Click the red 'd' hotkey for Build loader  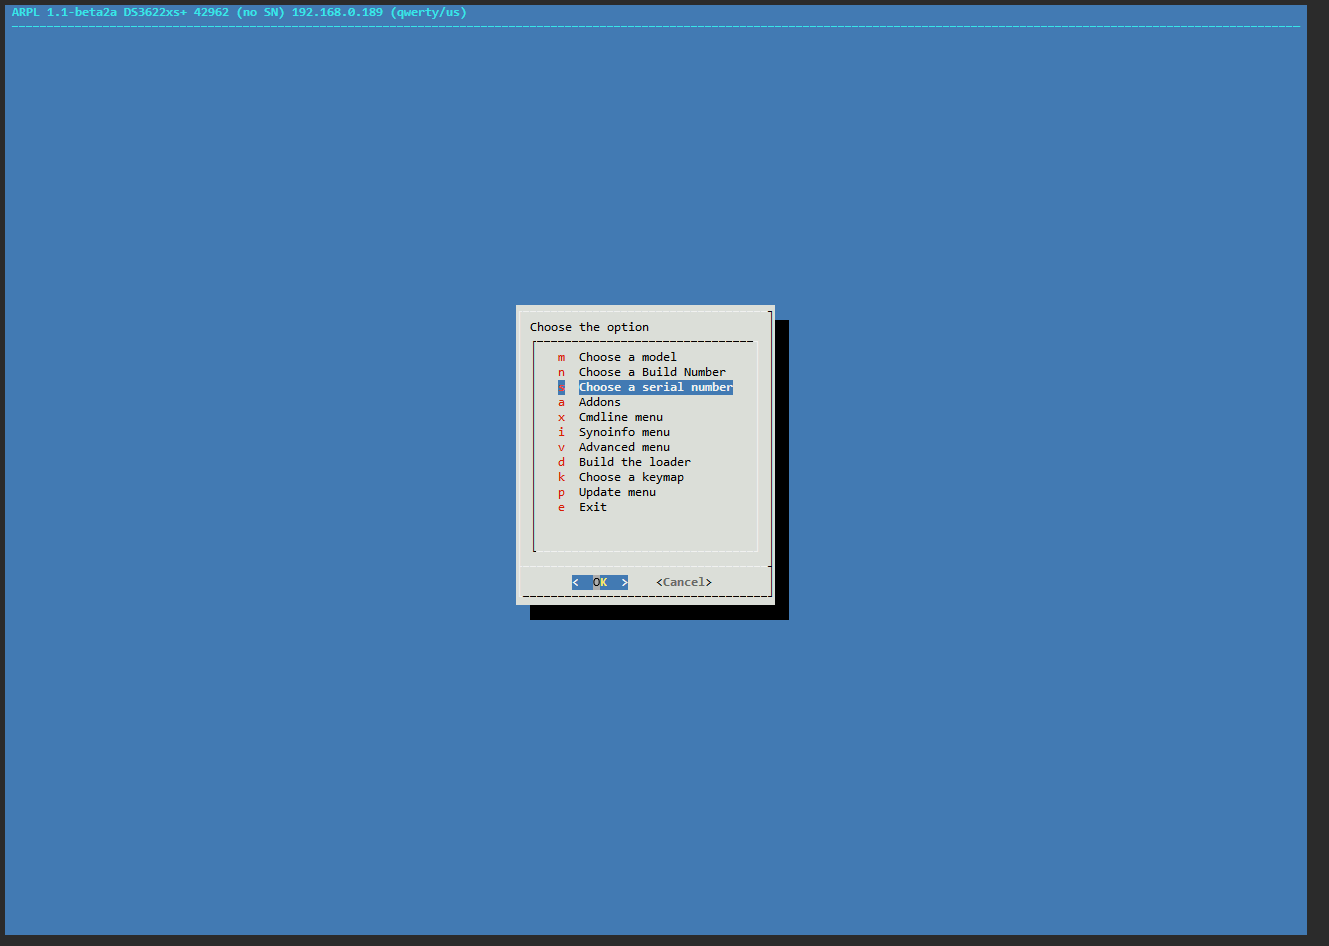point(561,462)
